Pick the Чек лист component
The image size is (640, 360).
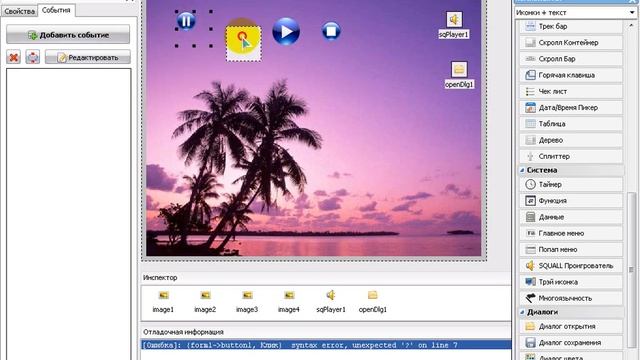pyautogui.click(x=571, y=91)
